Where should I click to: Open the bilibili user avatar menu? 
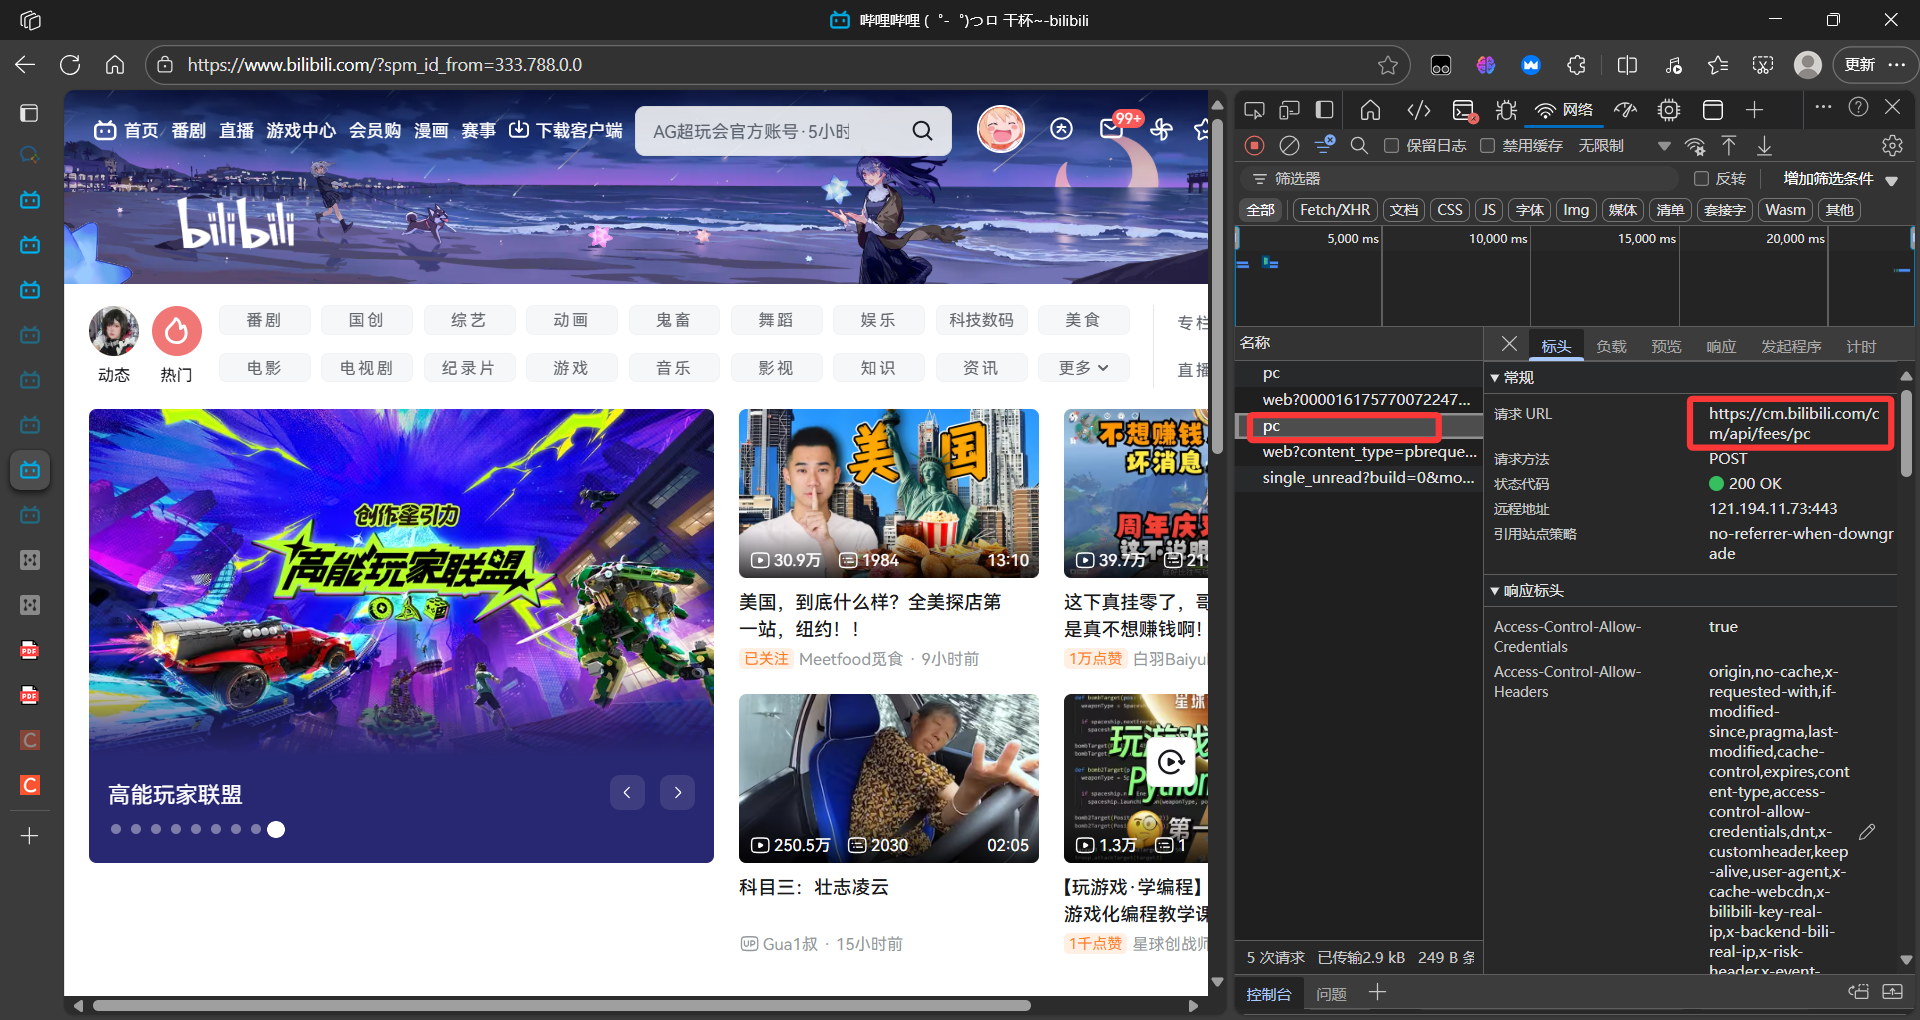pyautogui.click(x=1001, y=130)
